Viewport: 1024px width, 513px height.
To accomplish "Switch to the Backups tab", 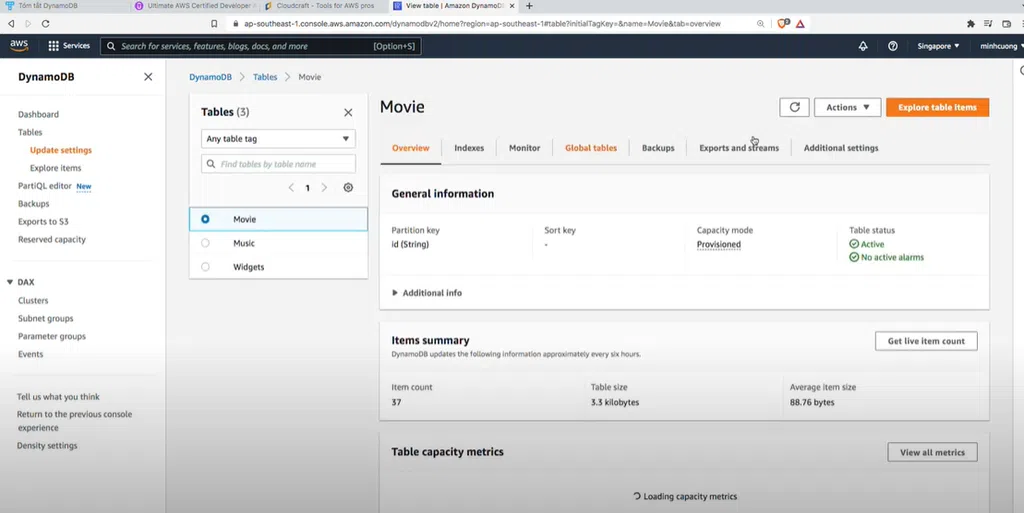I will pyautogui.click(x=658, y=148).
